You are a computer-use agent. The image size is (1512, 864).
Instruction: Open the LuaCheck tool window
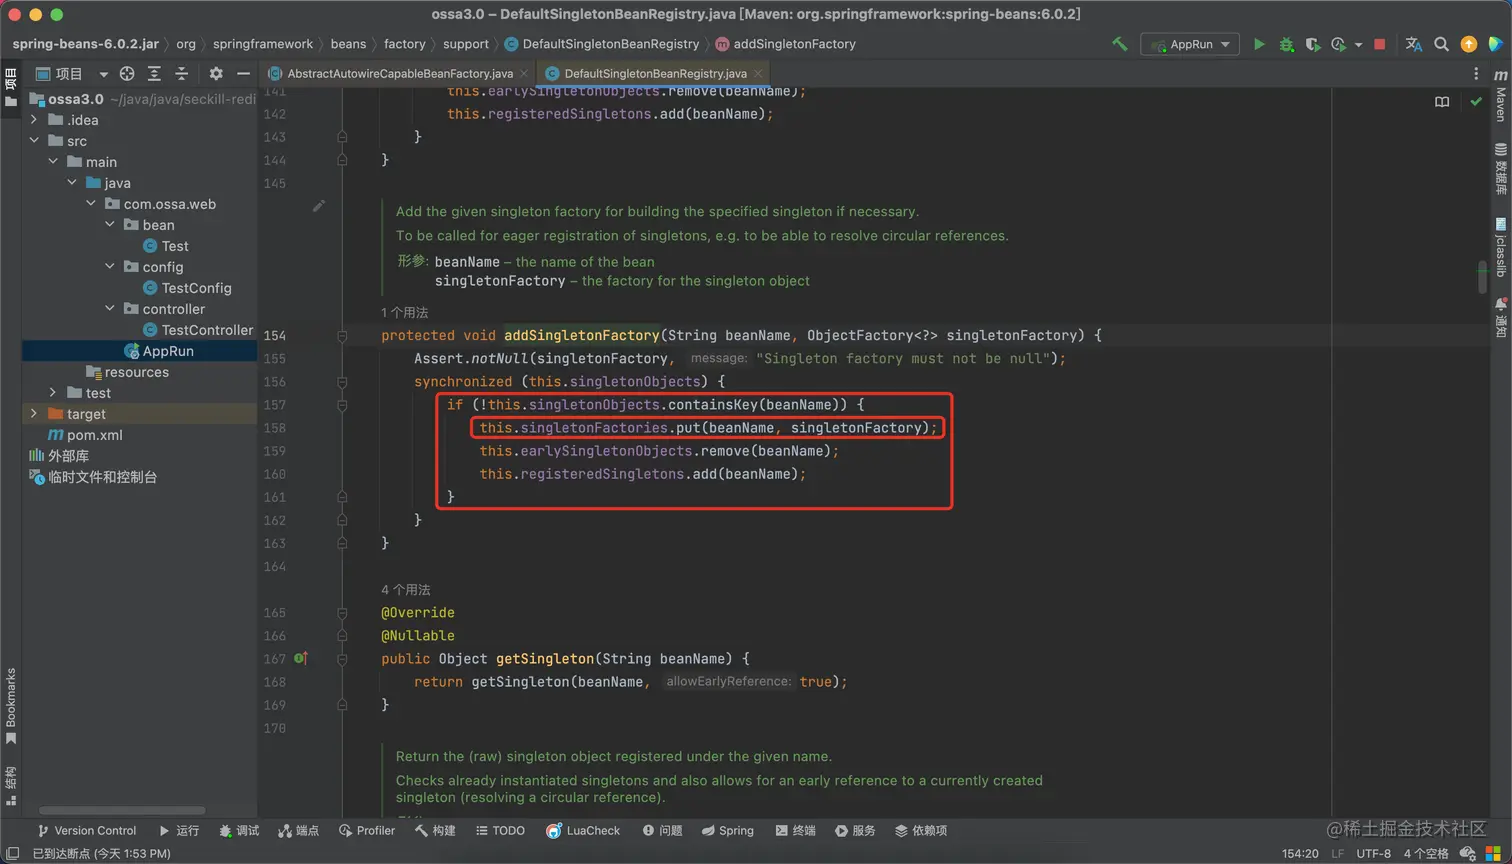[x=584, y=831]
